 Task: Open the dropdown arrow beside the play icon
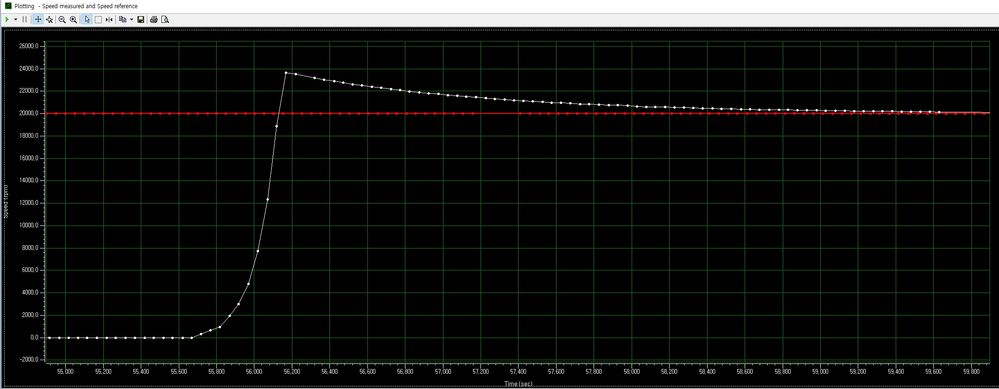tap(15, 20)
